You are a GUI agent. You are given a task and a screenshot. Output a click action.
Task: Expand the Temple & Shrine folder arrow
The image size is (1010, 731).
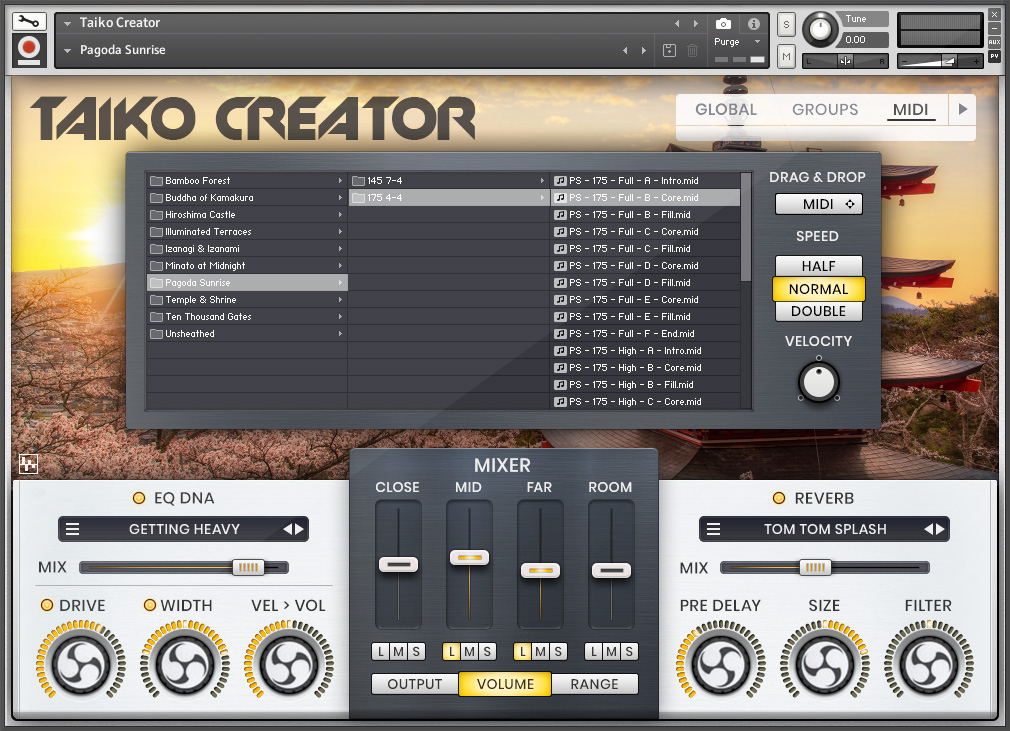pos(340,299)
